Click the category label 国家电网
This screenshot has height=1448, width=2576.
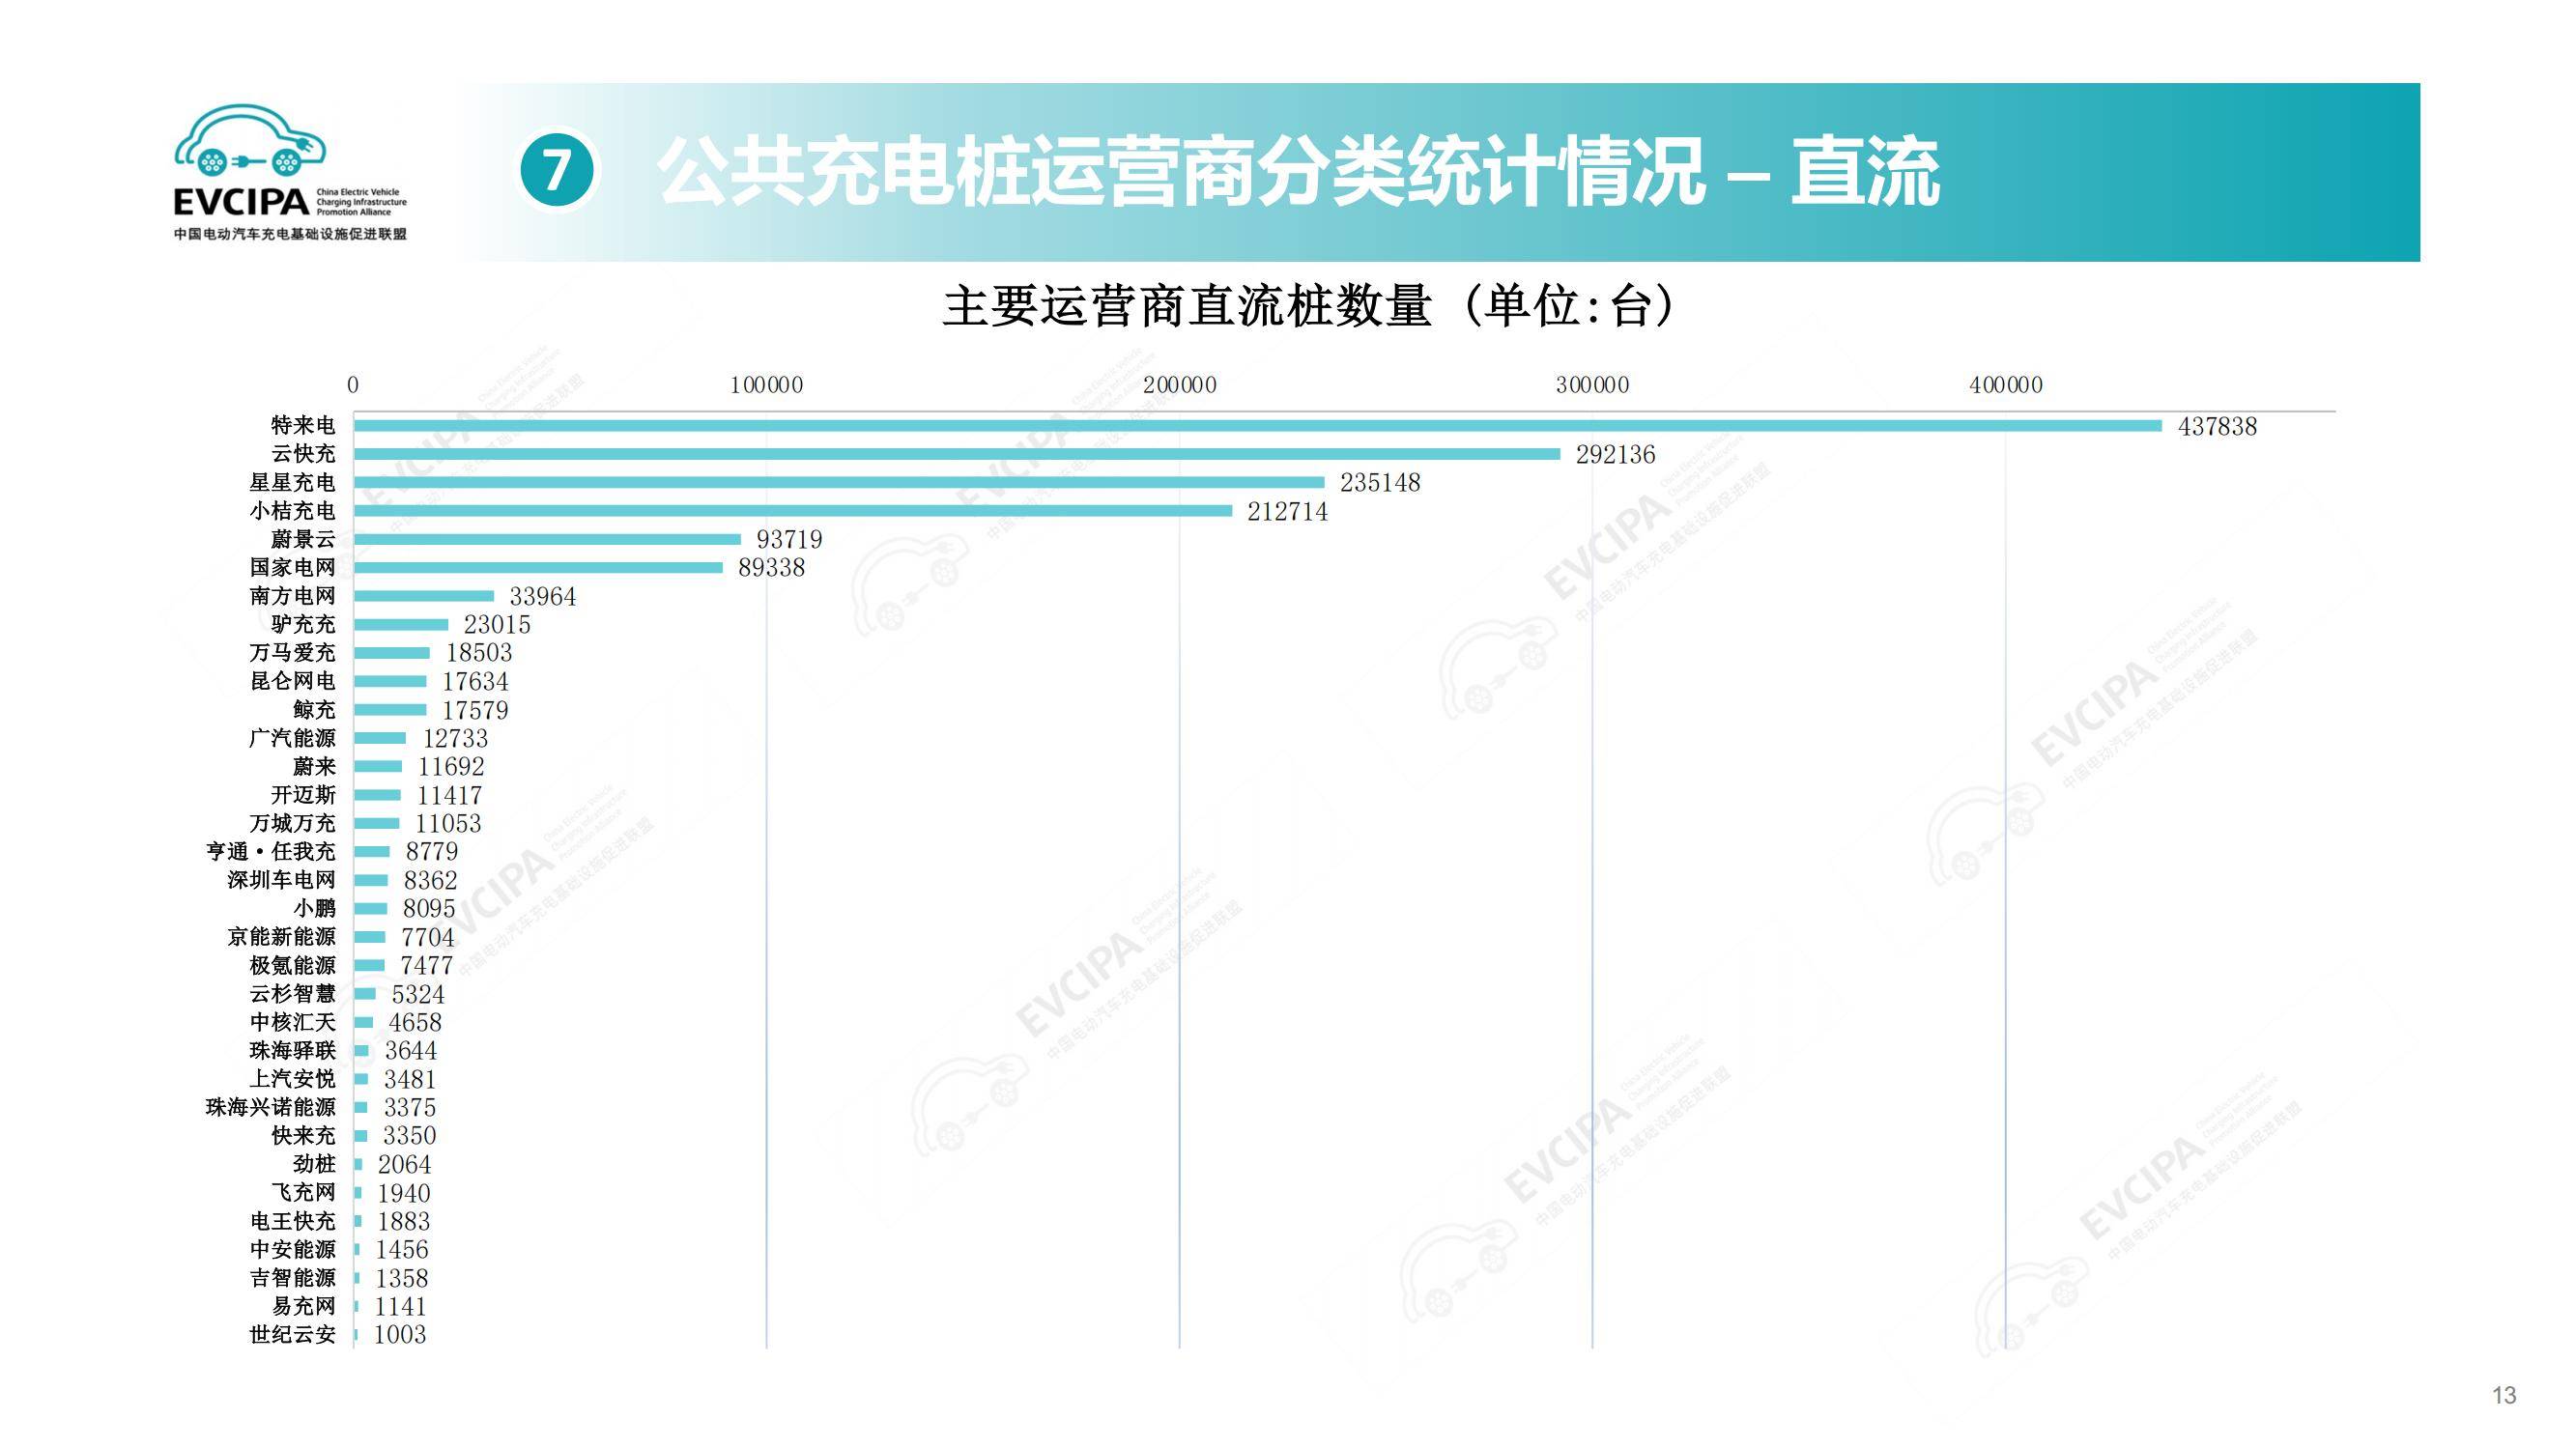[x=292, y=567]
